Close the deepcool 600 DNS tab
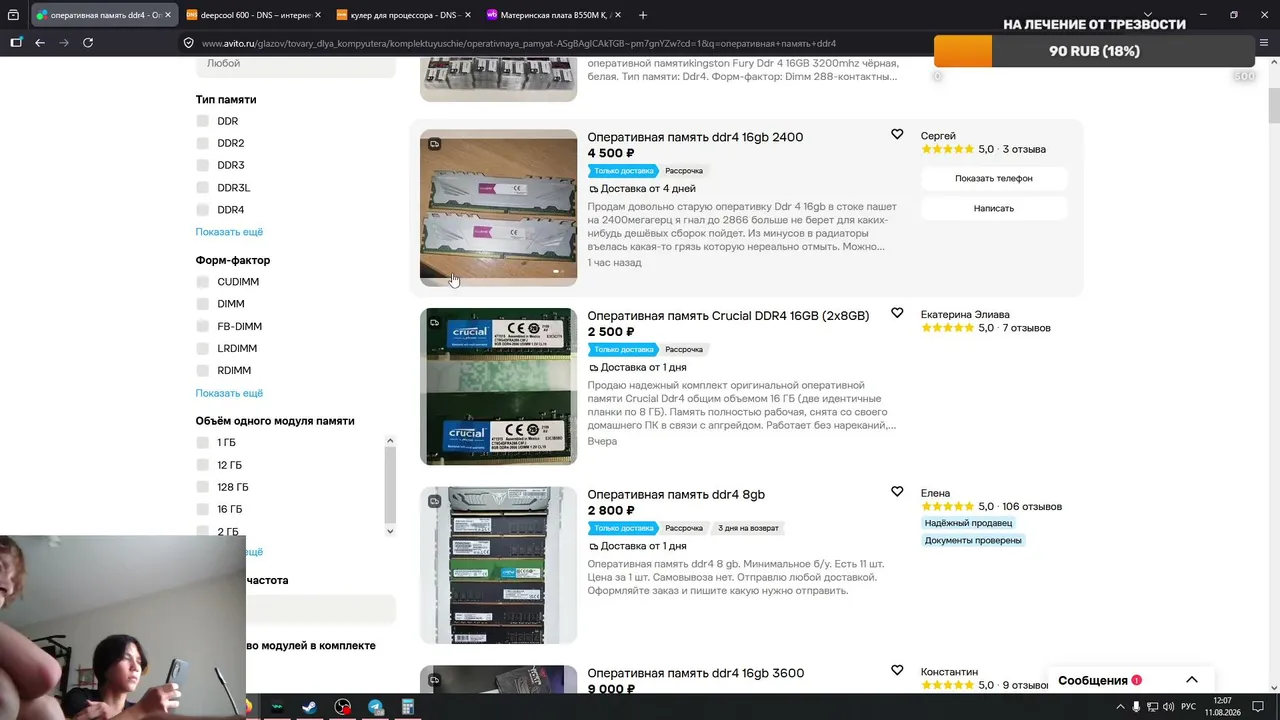Image resolution: width=1280 pixels, height=720 pixels. click(318, 15)
